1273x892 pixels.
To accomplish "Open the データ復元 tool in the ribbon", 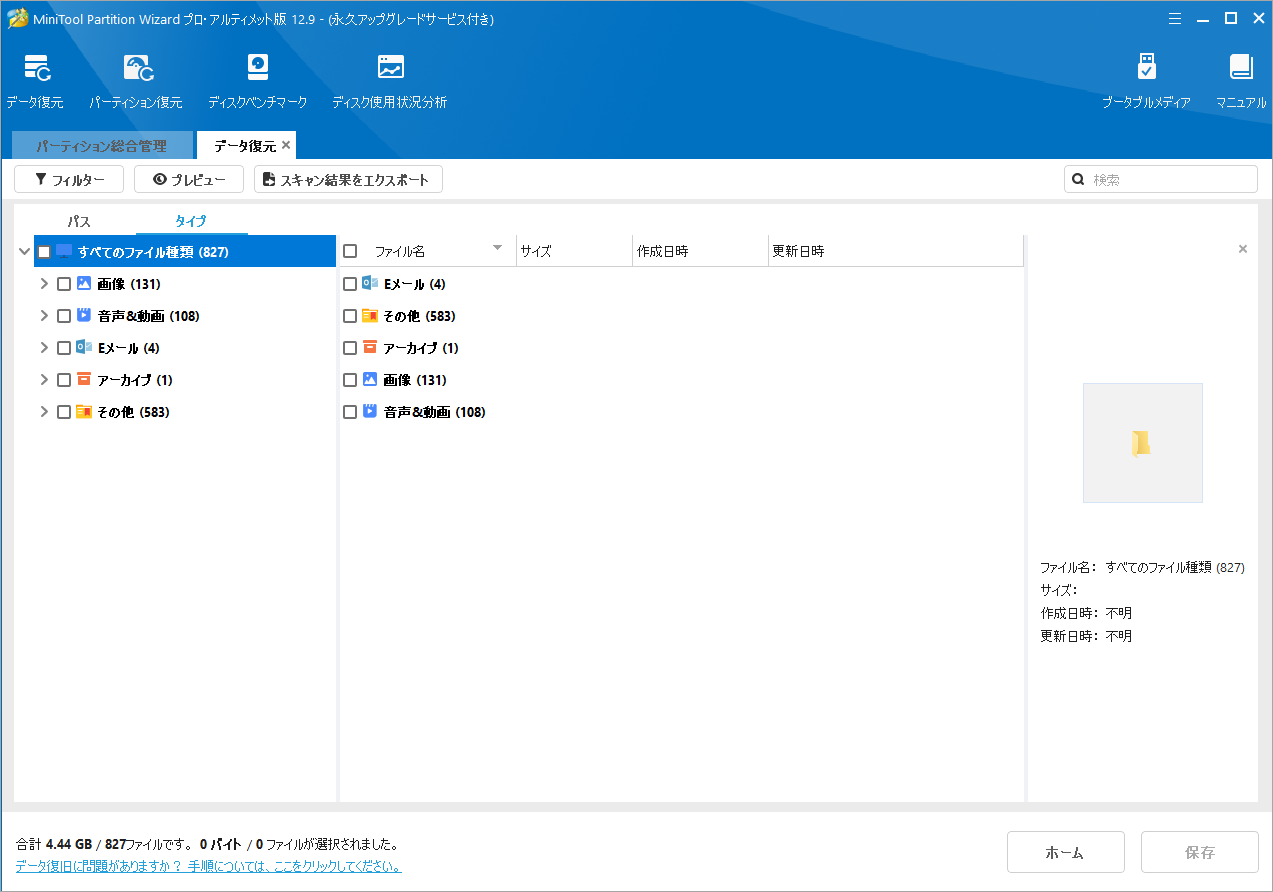I will coord(35,81).
